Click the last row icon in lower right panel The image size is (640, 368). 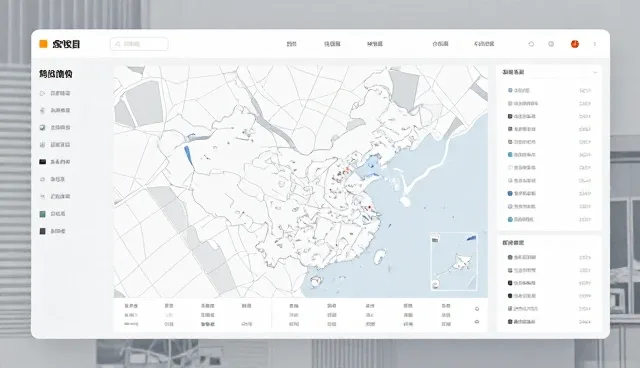pos(510,322)
